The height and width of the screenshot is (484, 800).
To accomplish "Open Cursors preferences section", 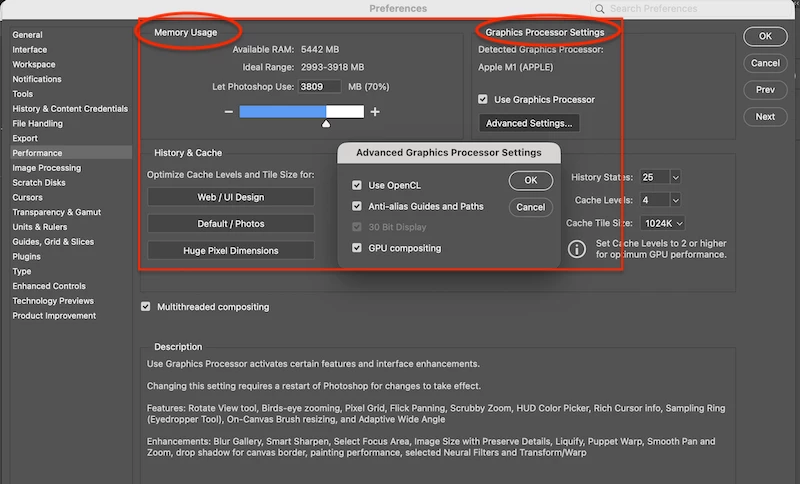I will coord(28,197).
